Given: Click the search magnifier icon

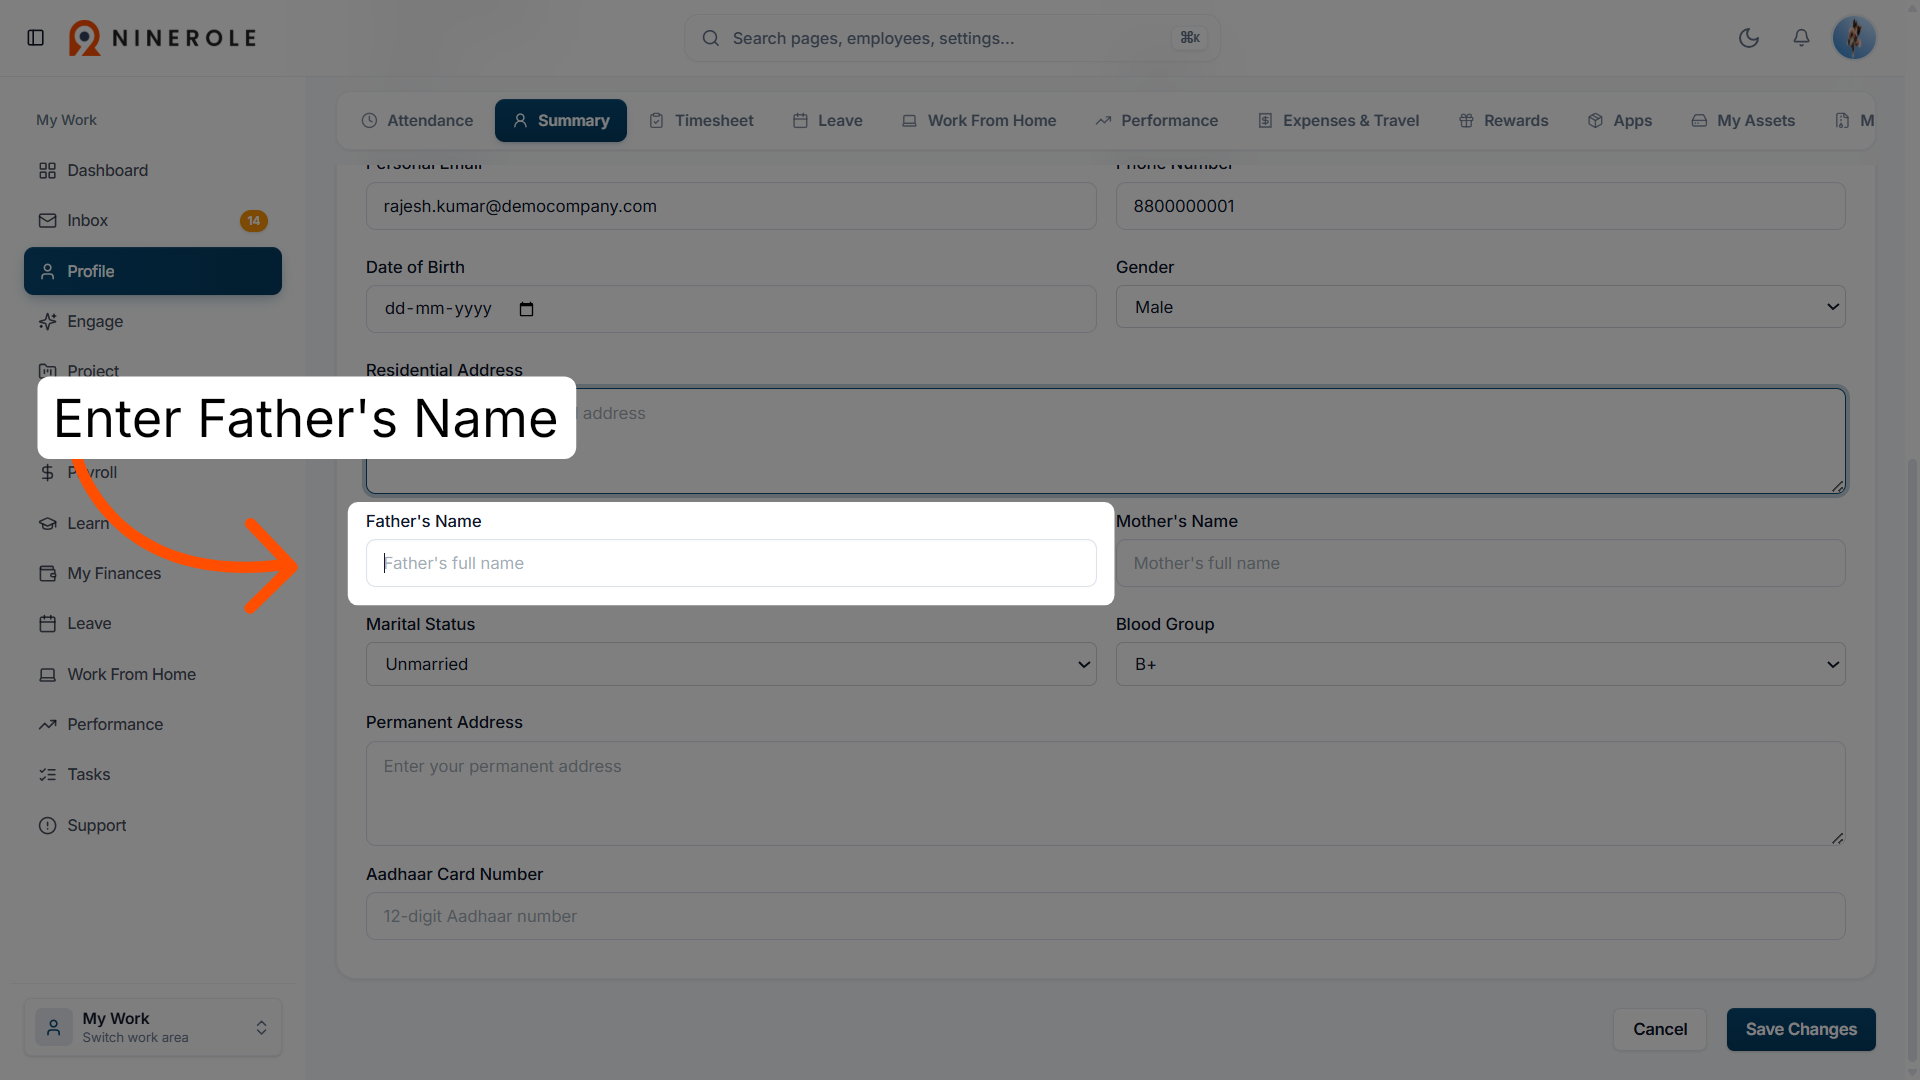Looking at the screenshot, I should pos(711,38).
